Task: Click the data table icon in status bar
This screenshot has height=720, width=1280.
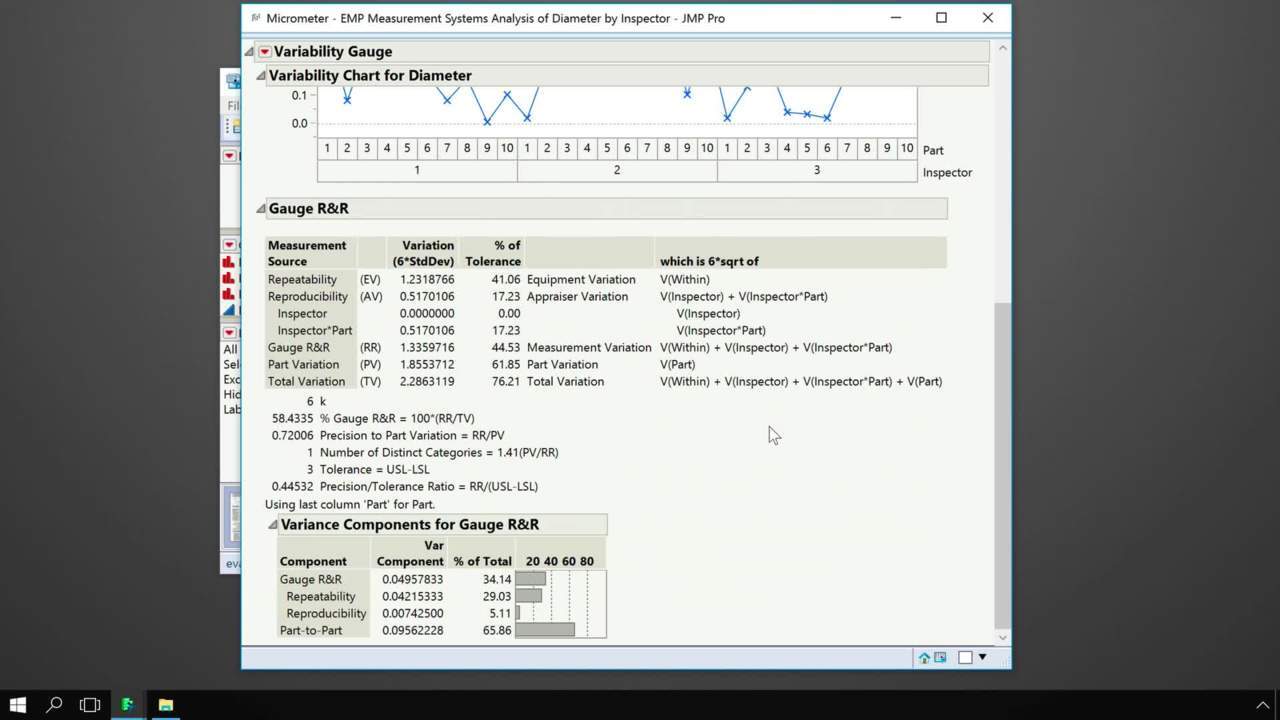Action: 940,658
